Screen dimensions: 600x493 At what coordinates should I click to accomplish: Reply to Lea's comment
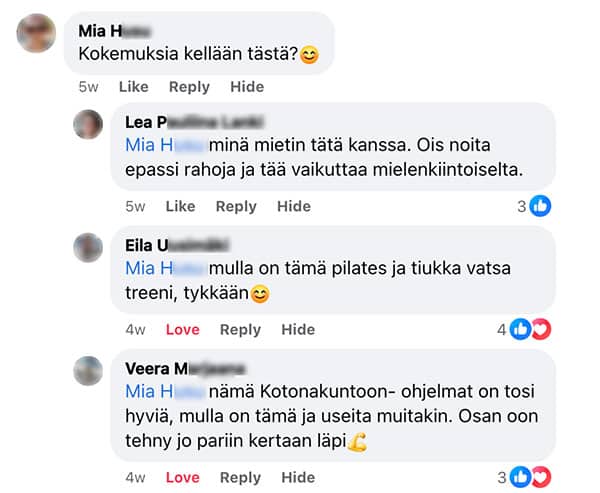(x=236, y=206)
